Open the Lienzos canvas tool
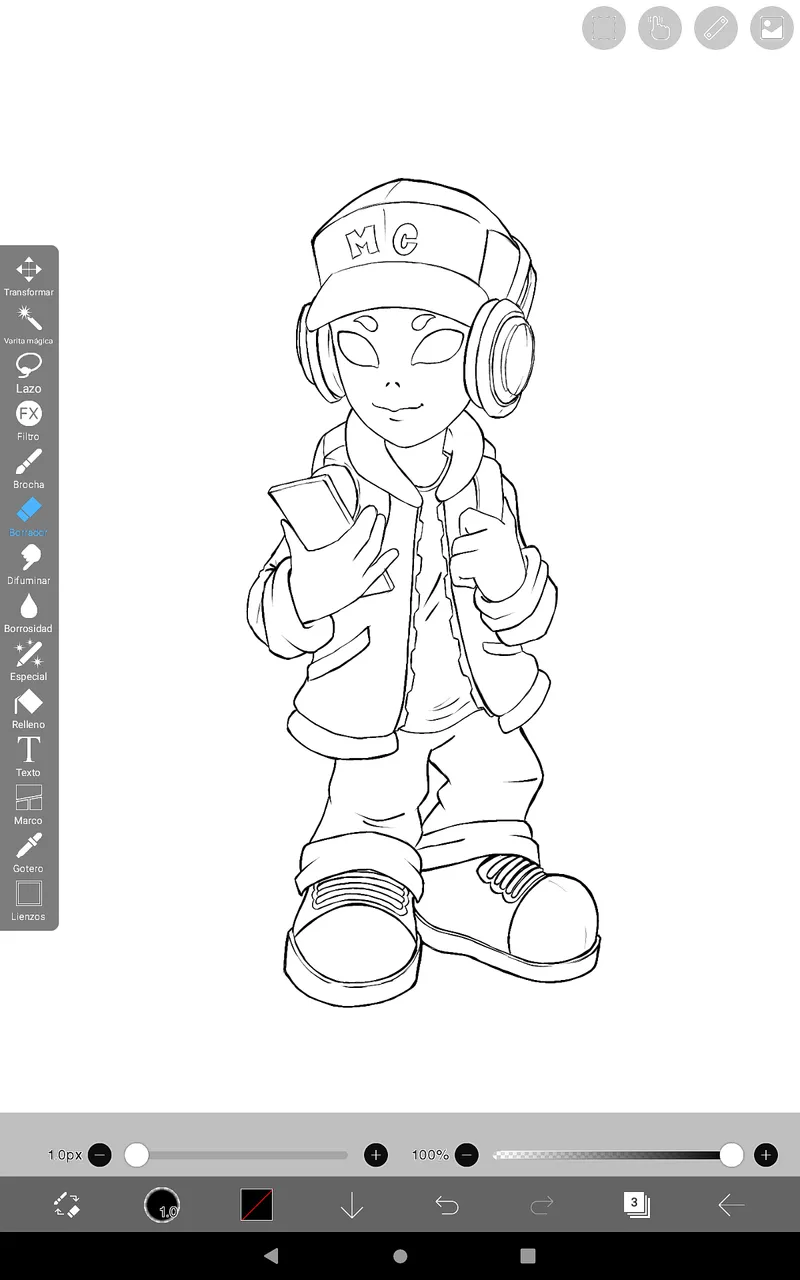Screen dimensions: 800x1280 [28, 901]
